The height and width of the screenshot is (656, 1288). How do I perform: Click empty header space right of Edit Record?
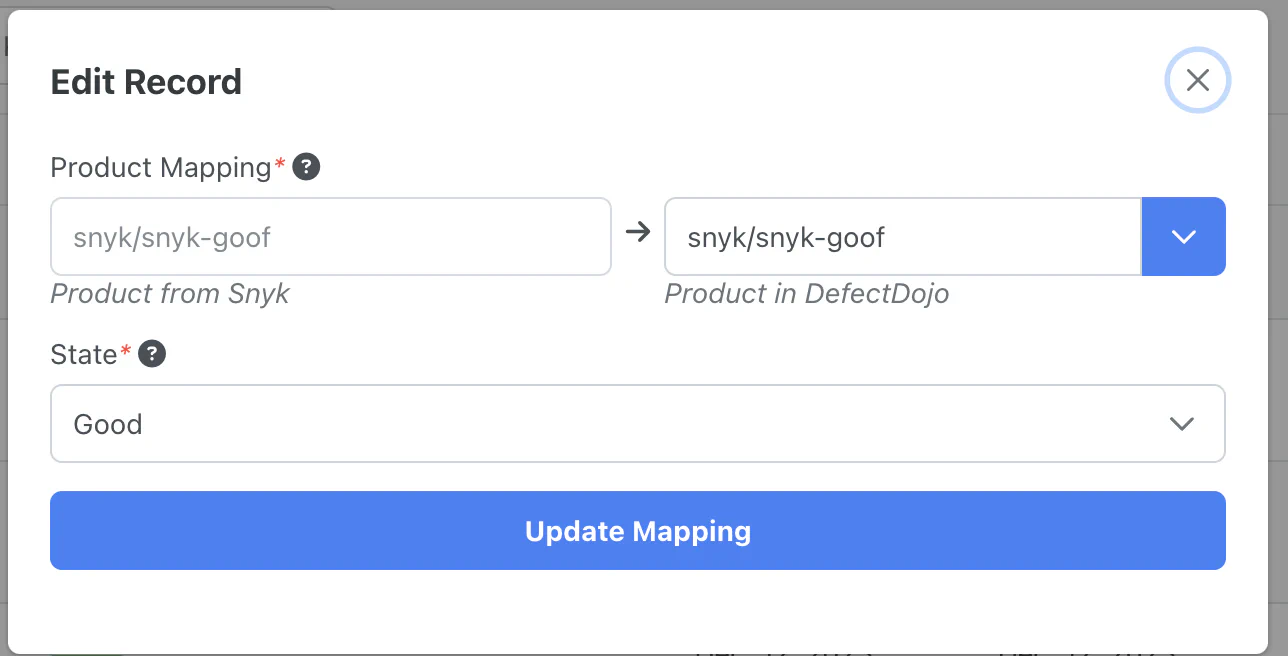point(700,82)
